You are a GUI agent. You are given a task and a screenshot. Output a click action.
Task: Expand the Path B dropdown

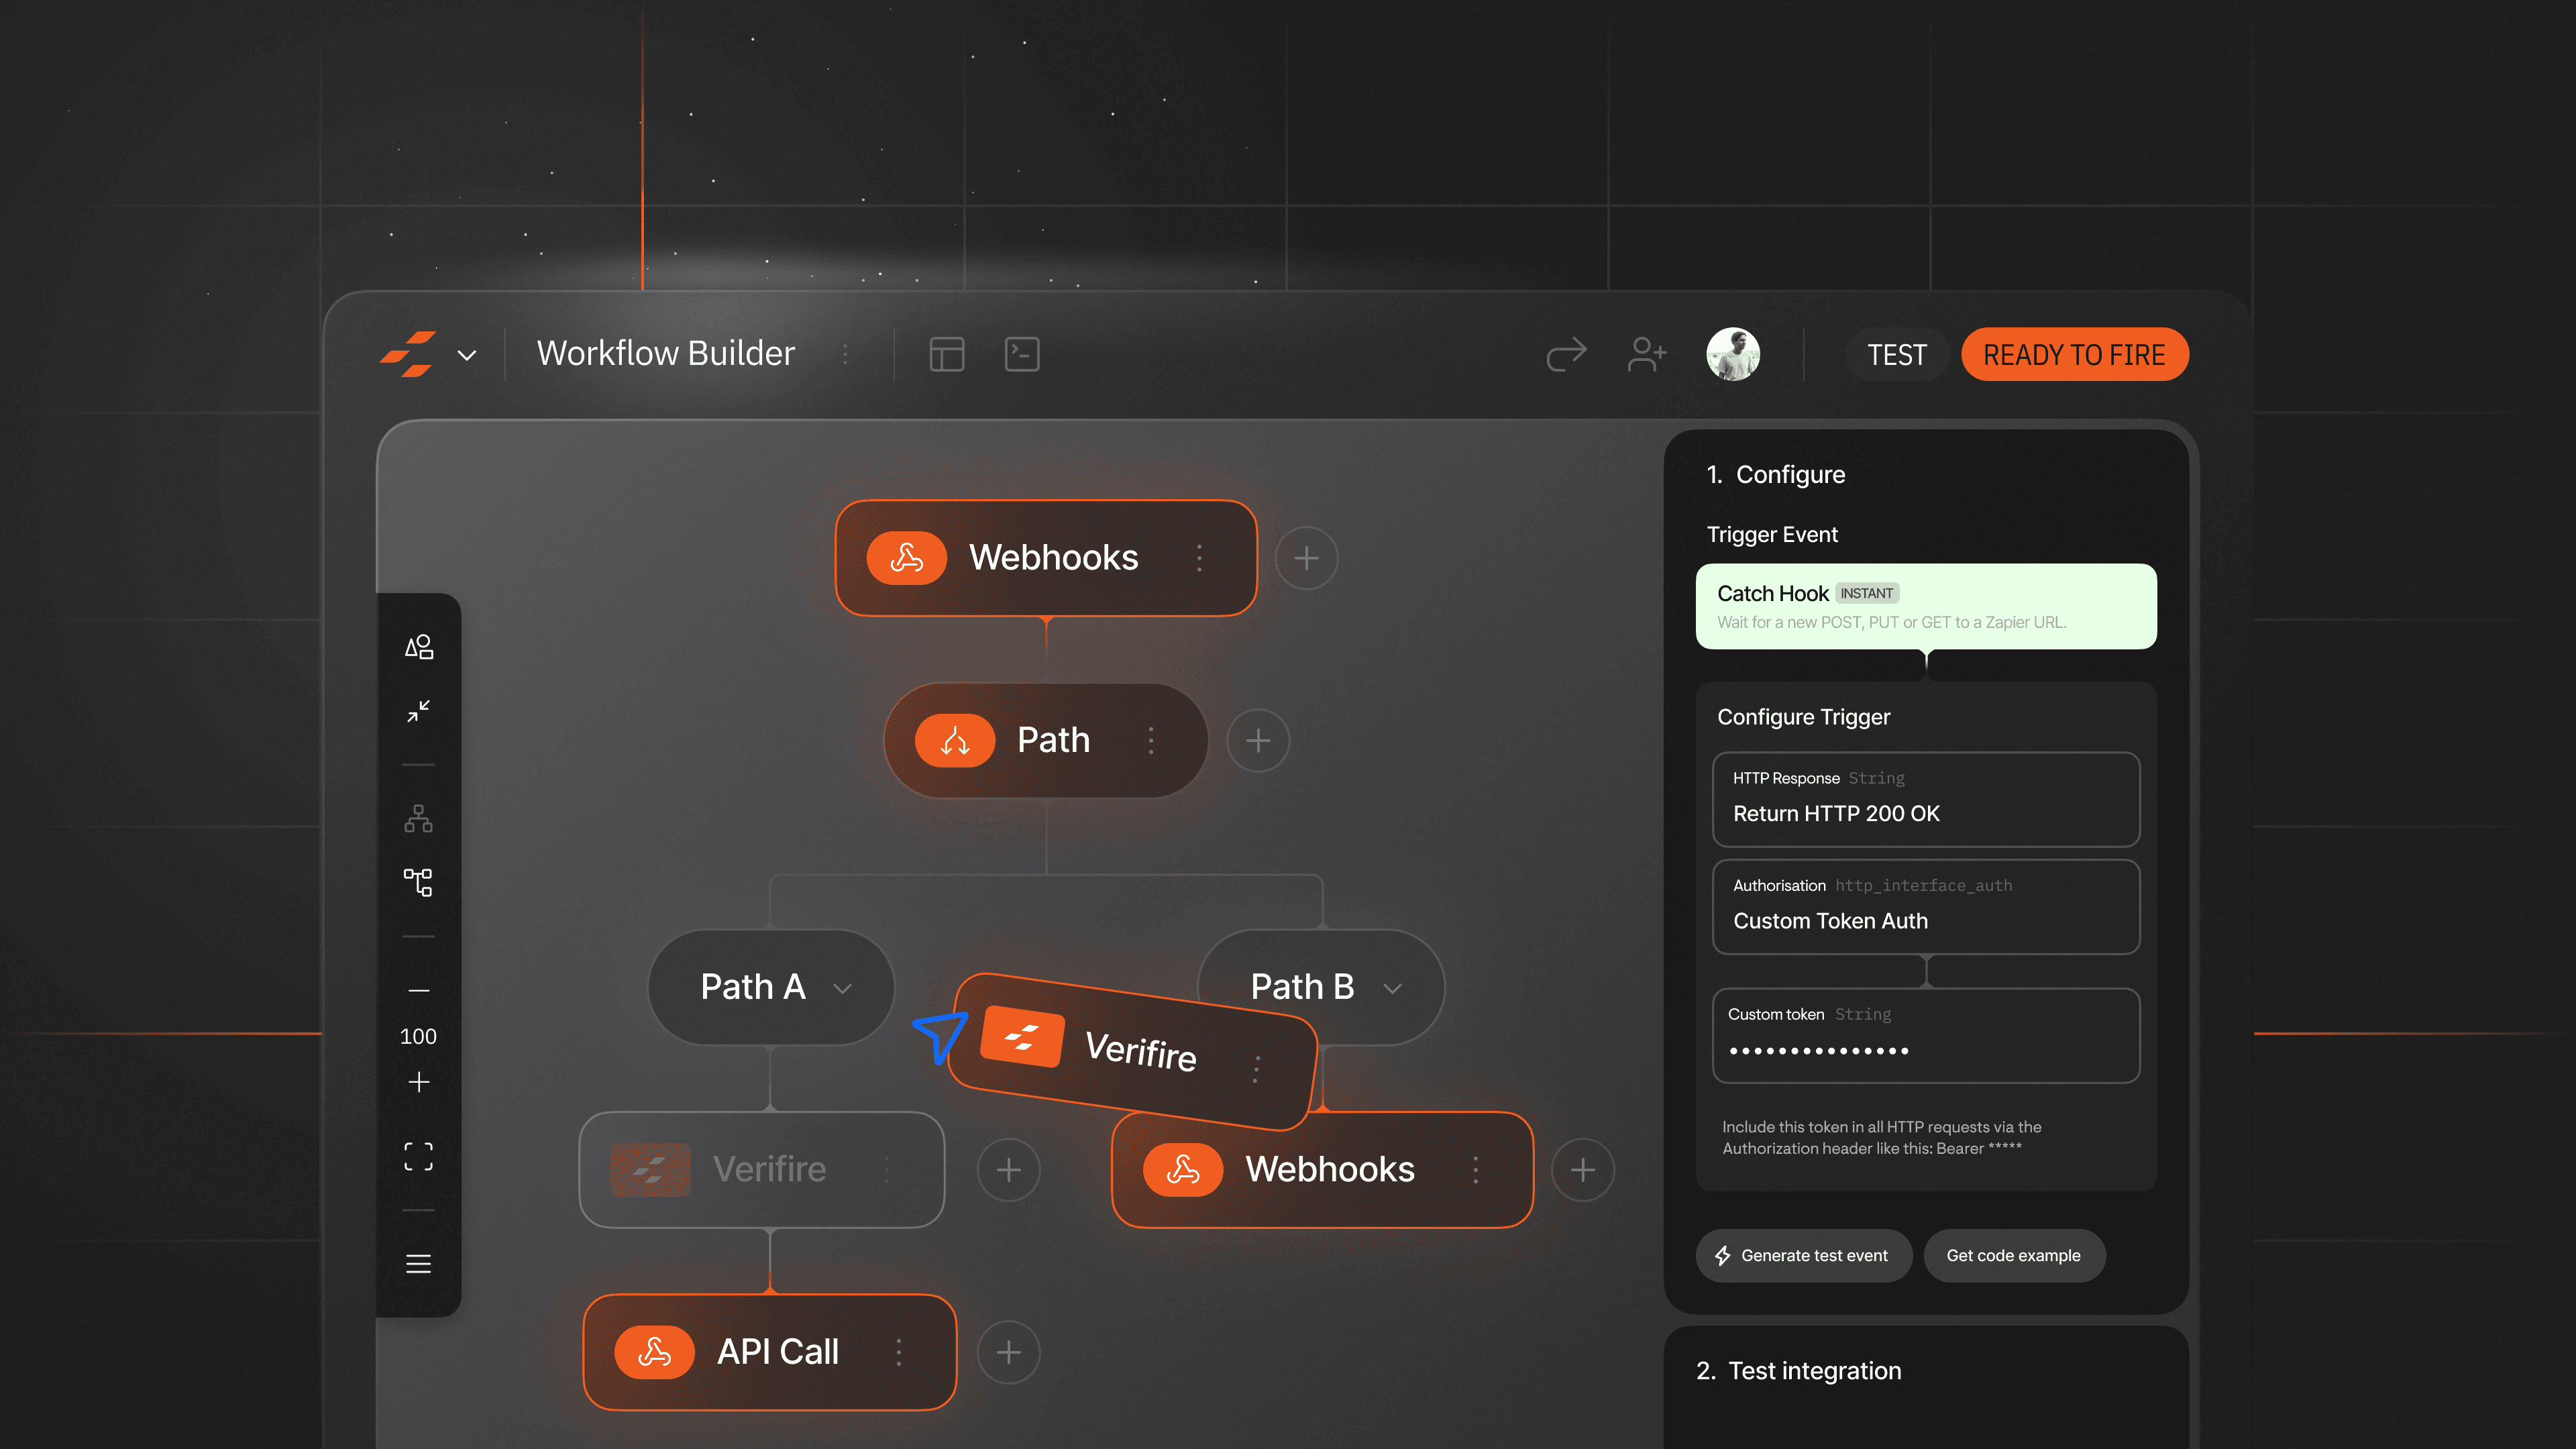[1392, 988]
